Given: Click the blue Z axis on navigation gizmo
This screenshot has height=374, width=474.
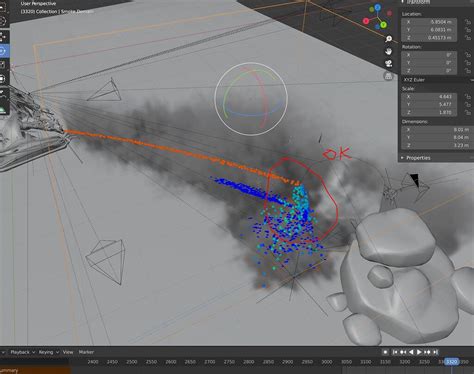Looking at the screenshot, I should (377, 7).
